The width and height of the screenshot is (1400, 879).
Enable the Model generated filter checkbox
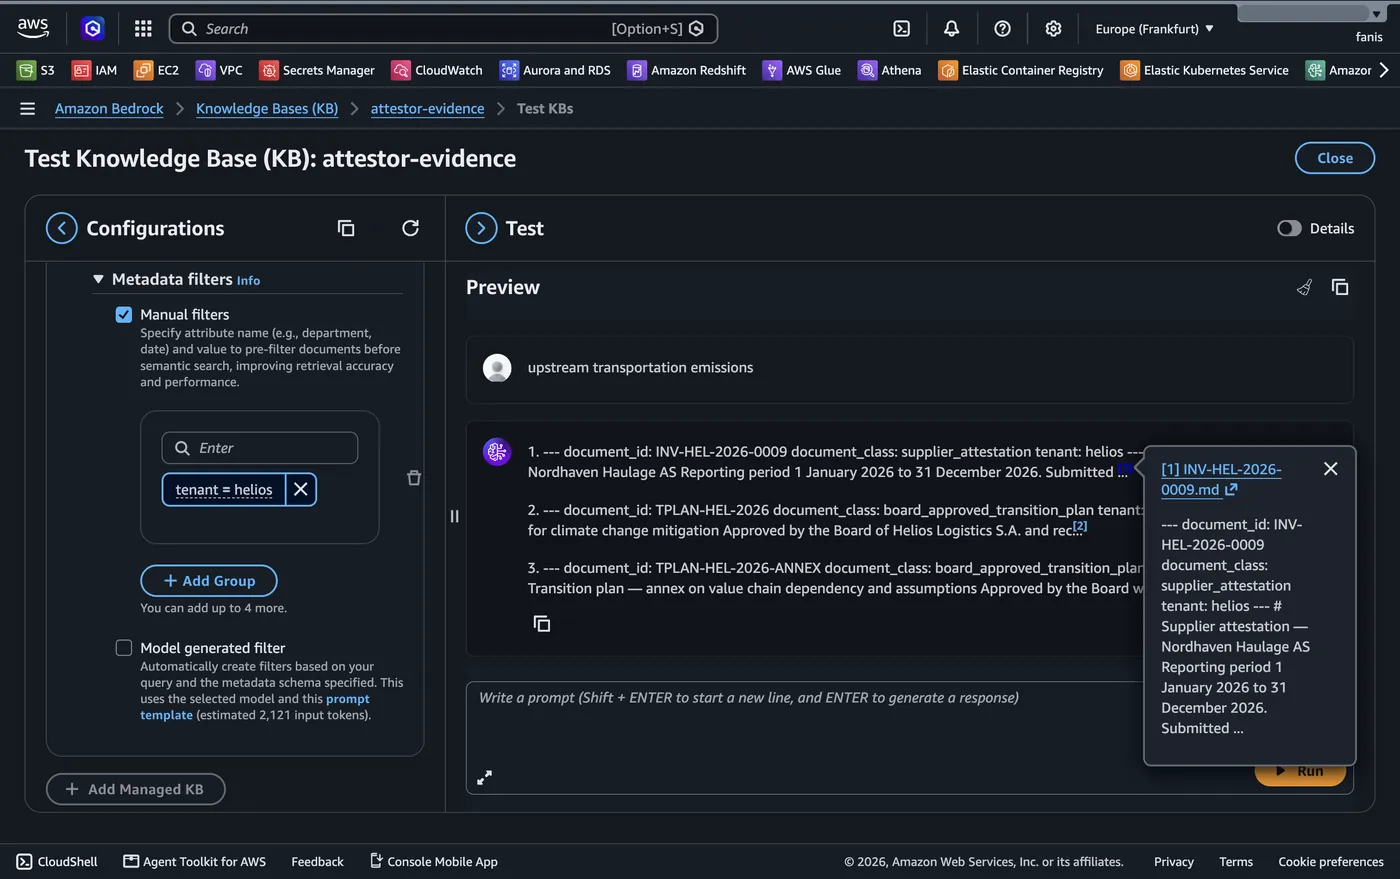[x=124, y=648]
